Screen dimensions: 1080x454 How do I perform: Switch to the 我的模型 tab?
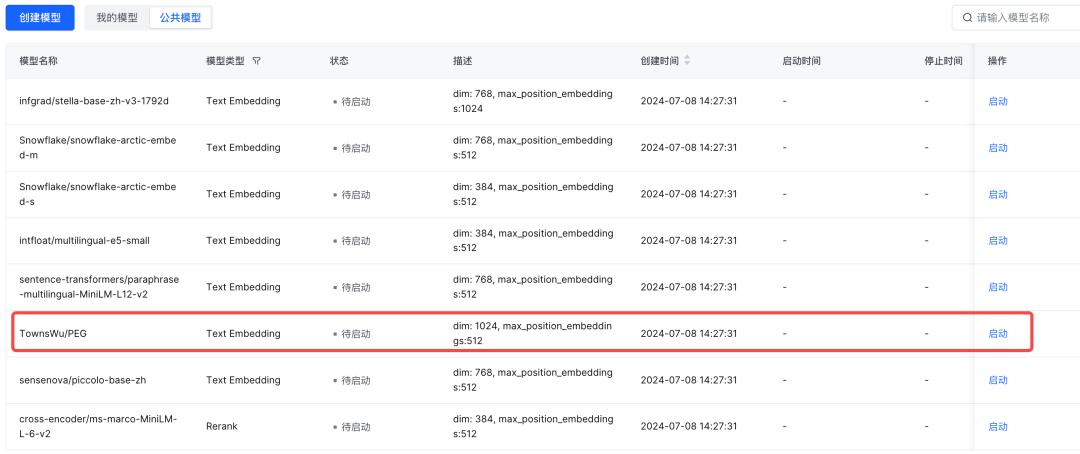(117, 17)
